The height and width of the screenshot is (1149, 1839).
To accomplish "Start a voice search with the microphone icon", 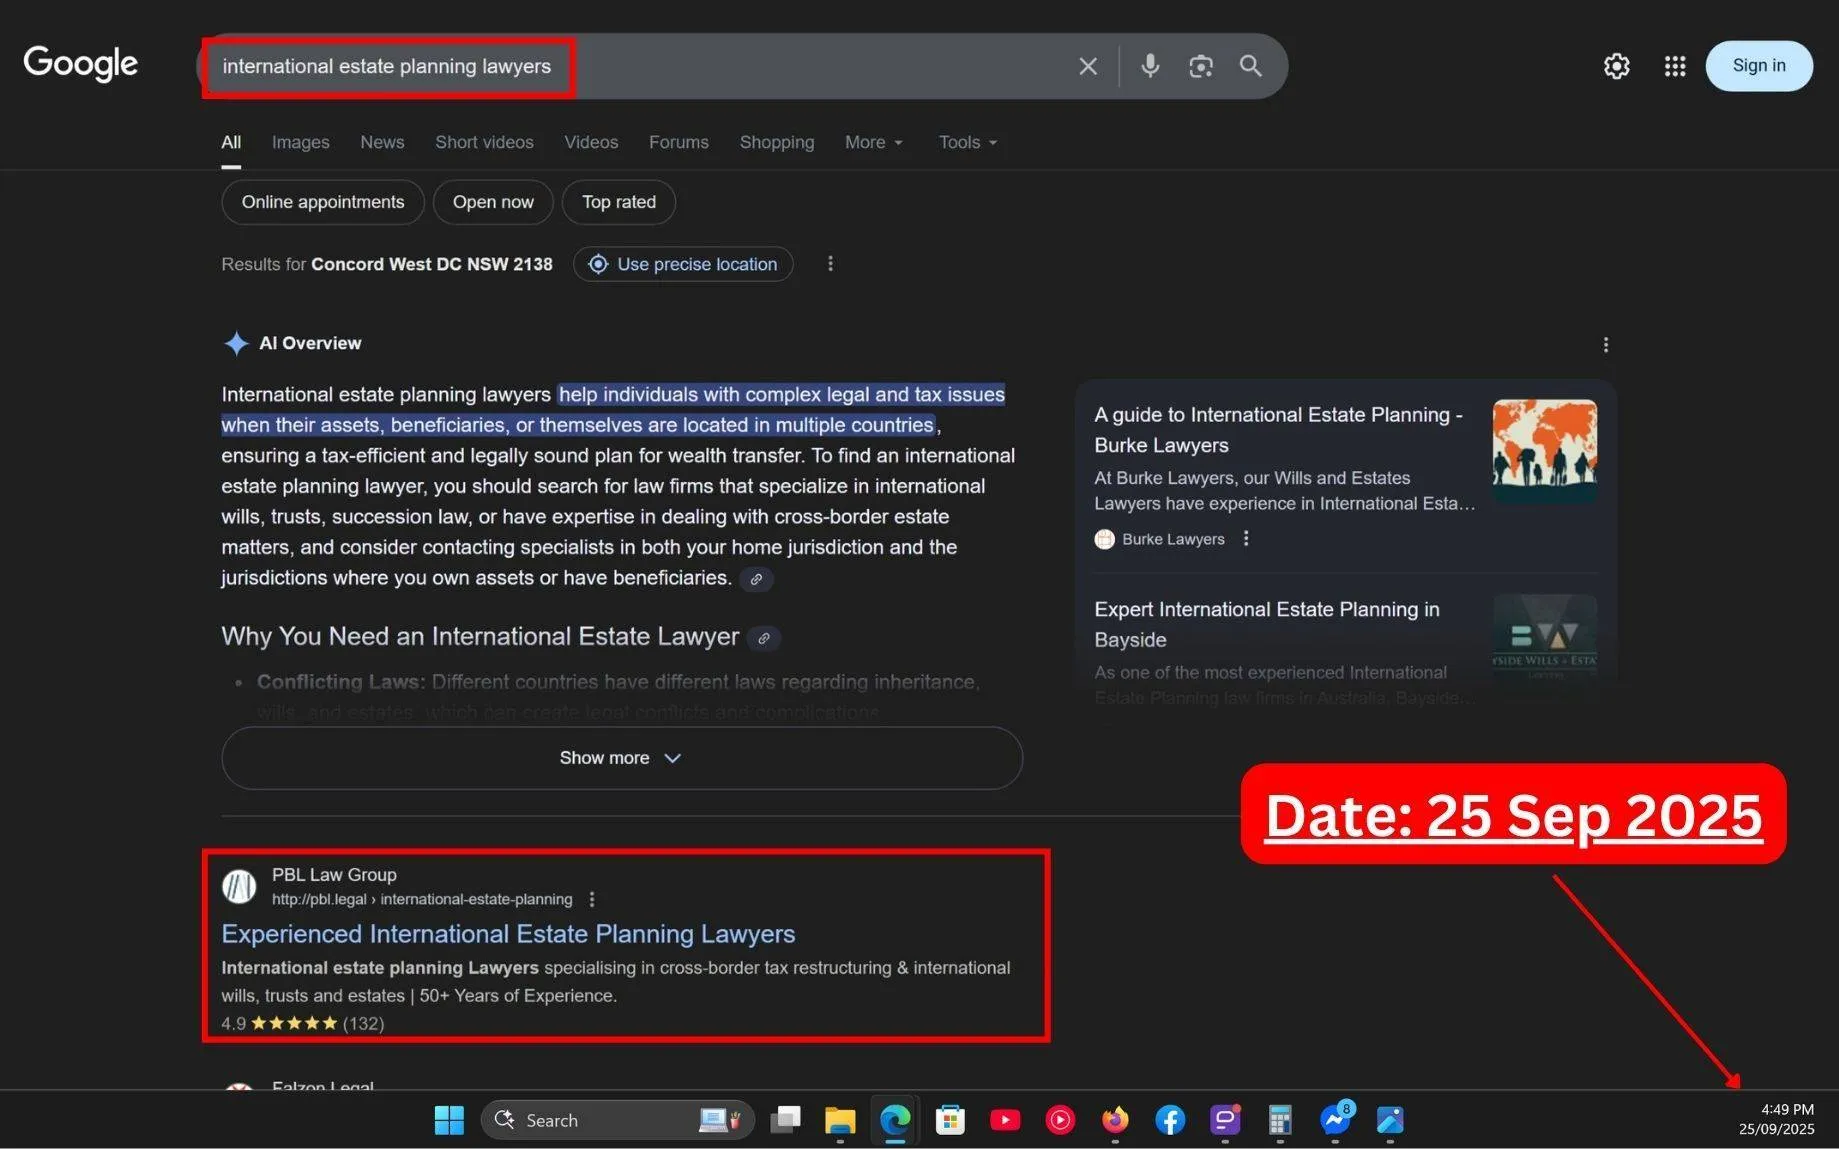I will click(x=1150, y=66).
